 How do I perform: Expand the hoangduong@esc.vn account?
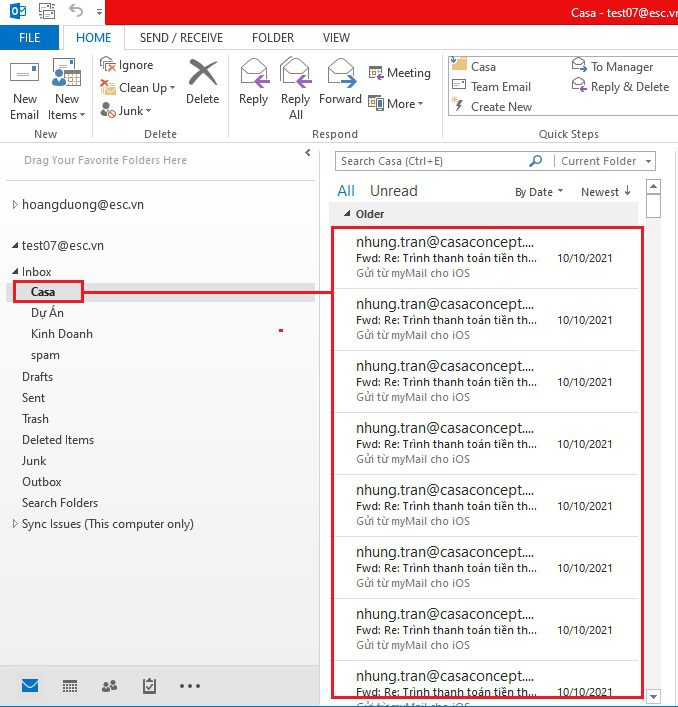(x=15, y=204)
